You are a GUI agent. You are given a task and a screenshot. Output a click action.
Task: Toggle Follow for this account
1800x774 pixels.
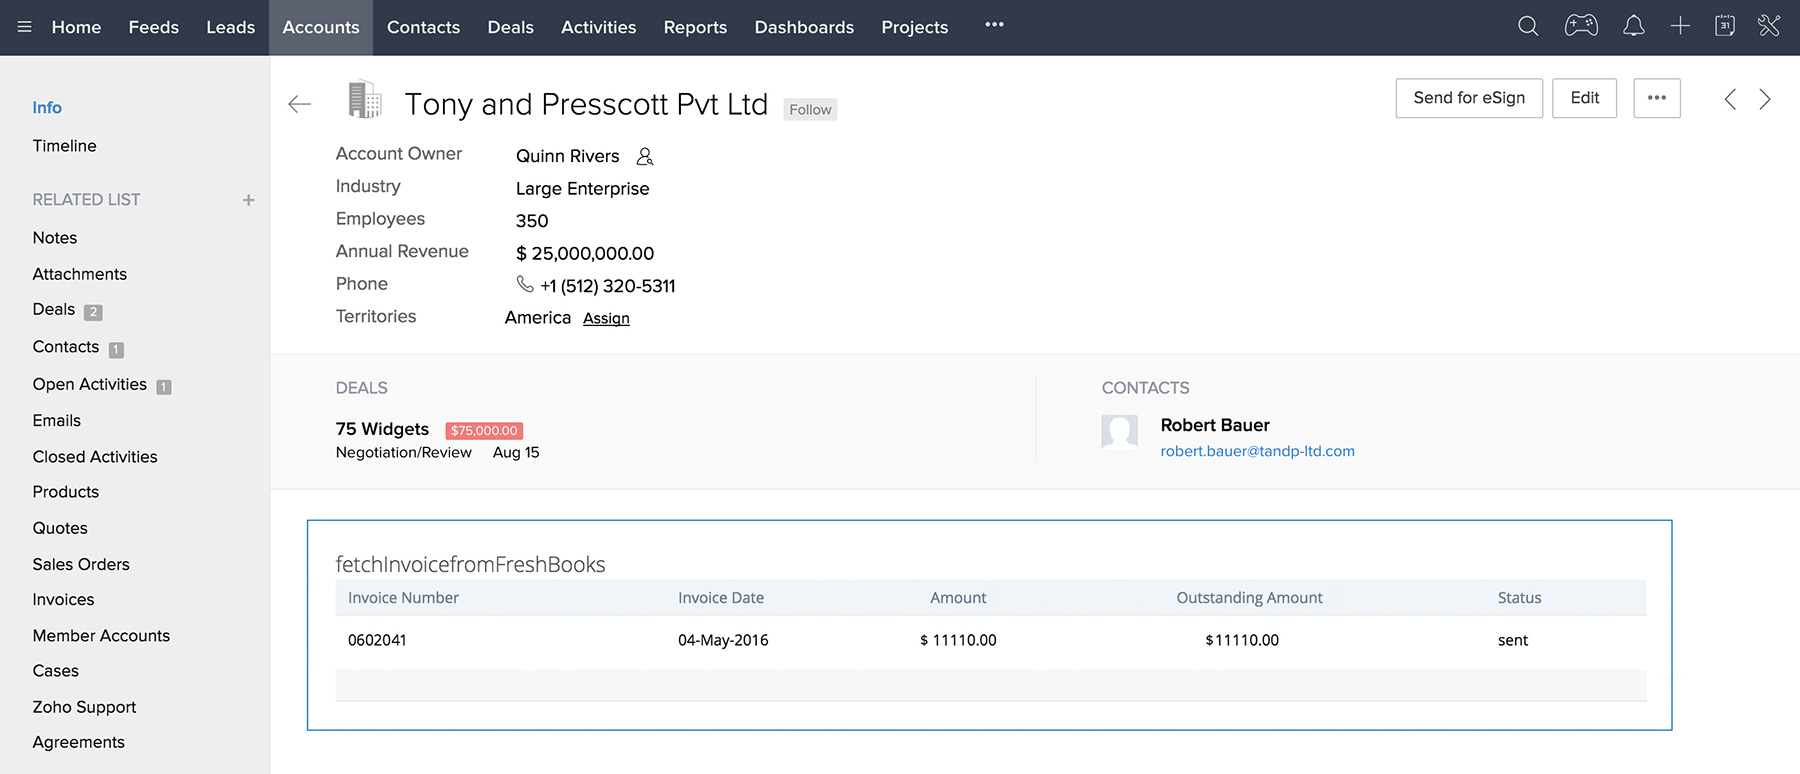810,110
